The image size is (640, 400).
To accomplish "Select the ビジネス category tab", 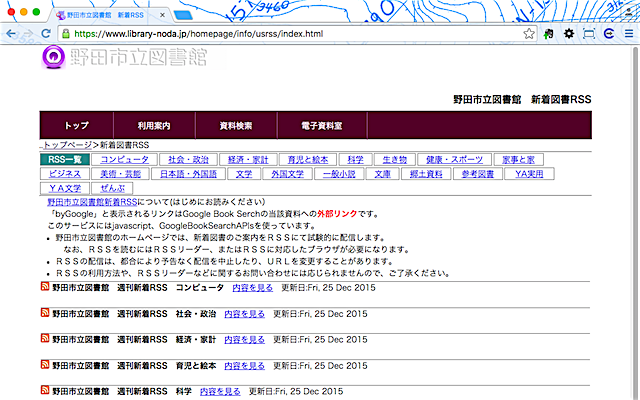I will click(64, 174).
